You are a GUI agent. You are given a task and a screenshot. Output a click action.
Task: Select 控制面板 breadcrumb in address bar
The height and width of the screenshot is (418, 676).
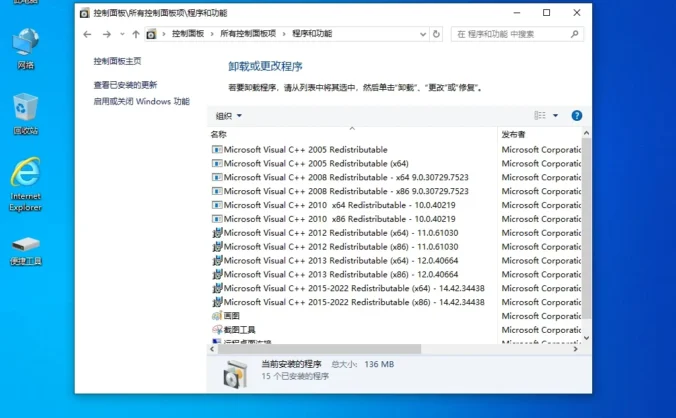pos(188,34)
